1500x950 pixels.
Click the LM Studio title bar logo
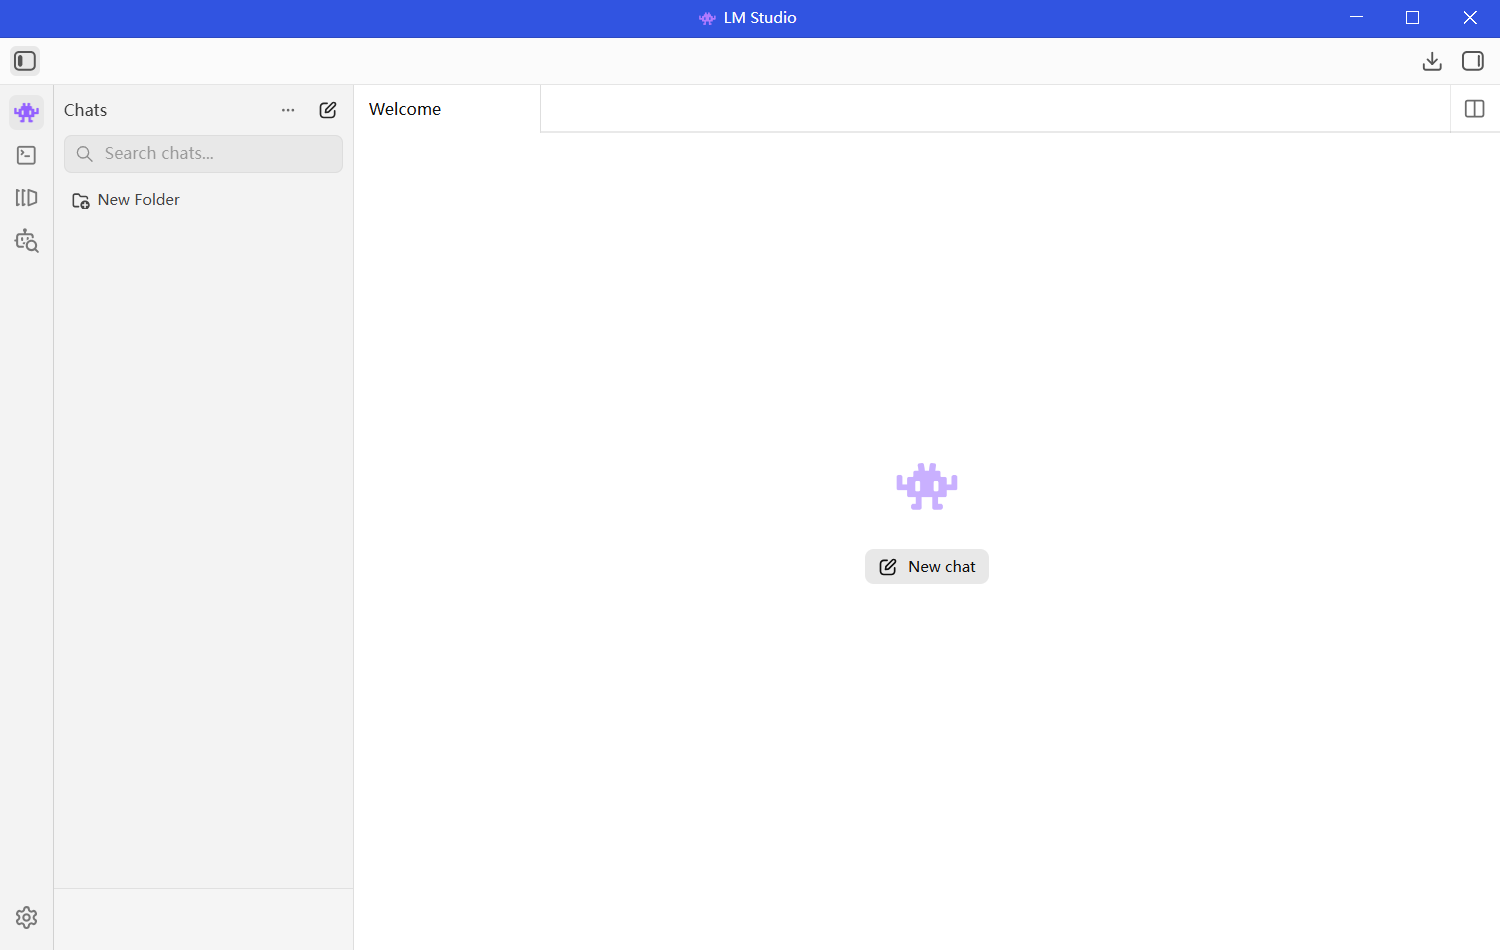click(x=707, y=18)
